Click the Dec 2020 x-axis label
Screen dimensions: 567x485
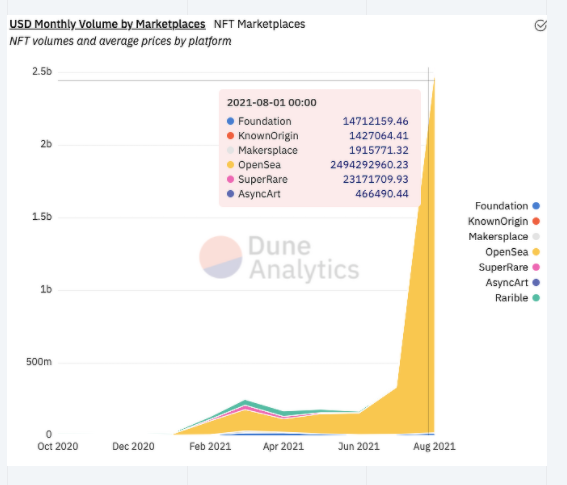(133, 446)
